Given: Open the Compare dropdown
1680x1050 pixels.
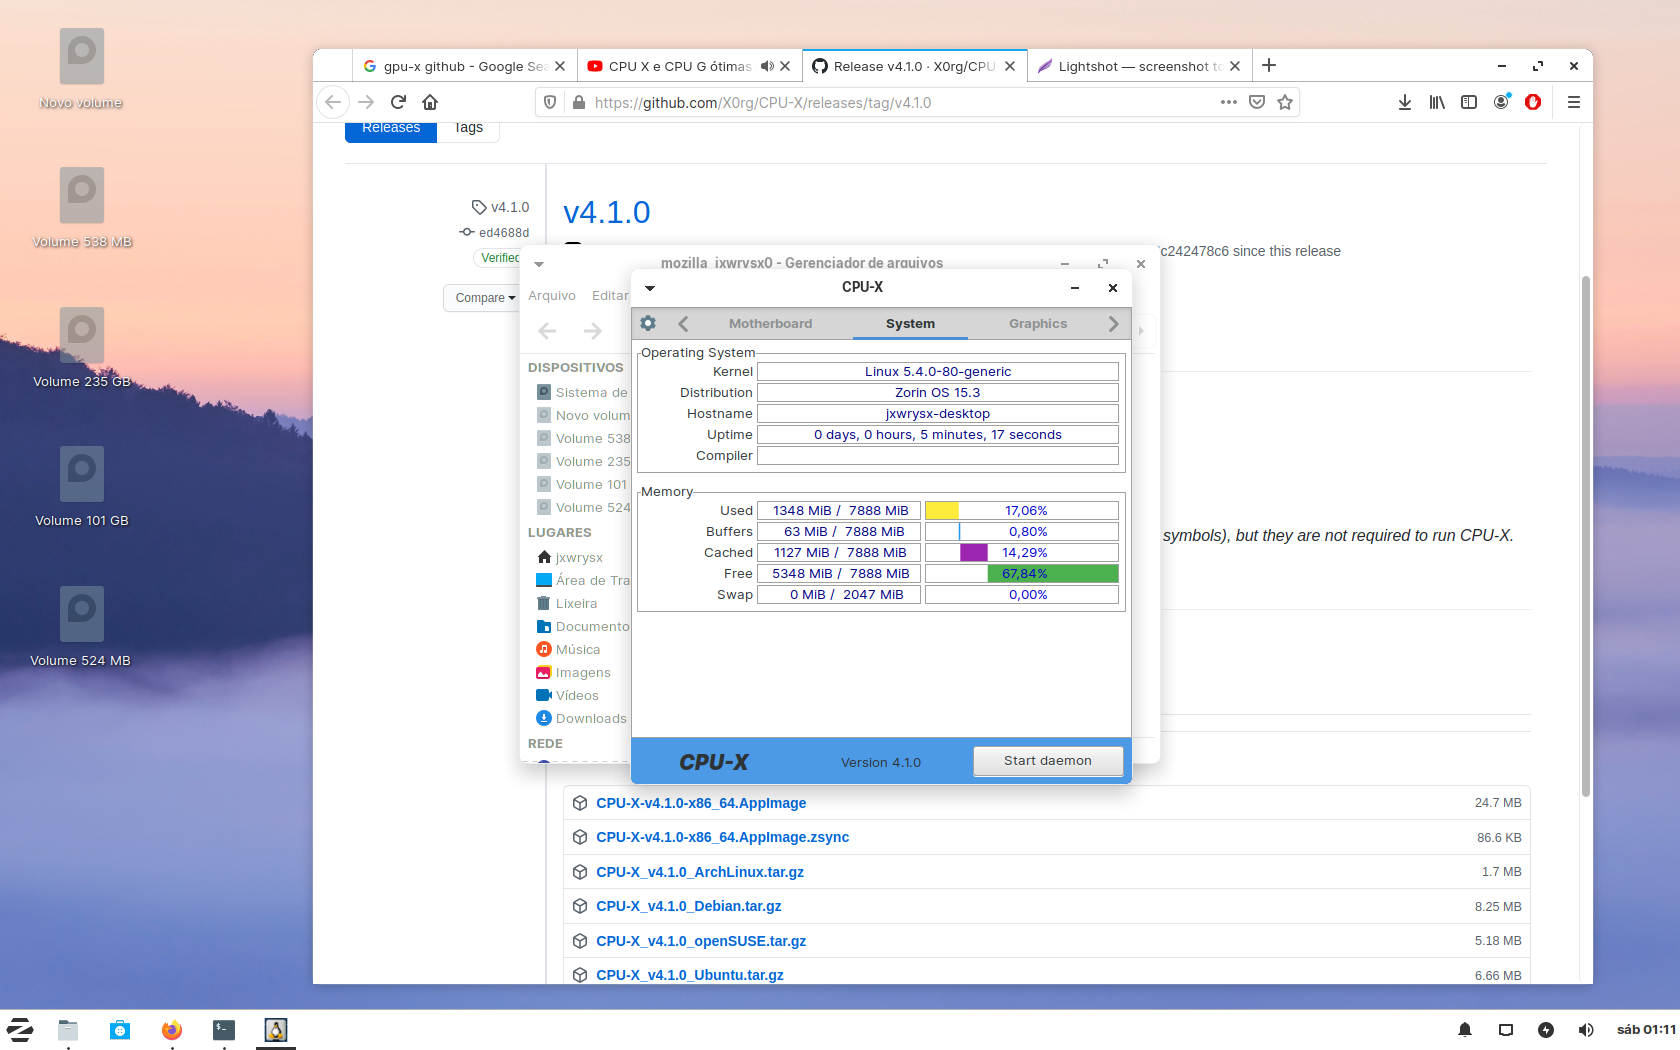Looking at the screenshot, I should (x=484, y=298).
